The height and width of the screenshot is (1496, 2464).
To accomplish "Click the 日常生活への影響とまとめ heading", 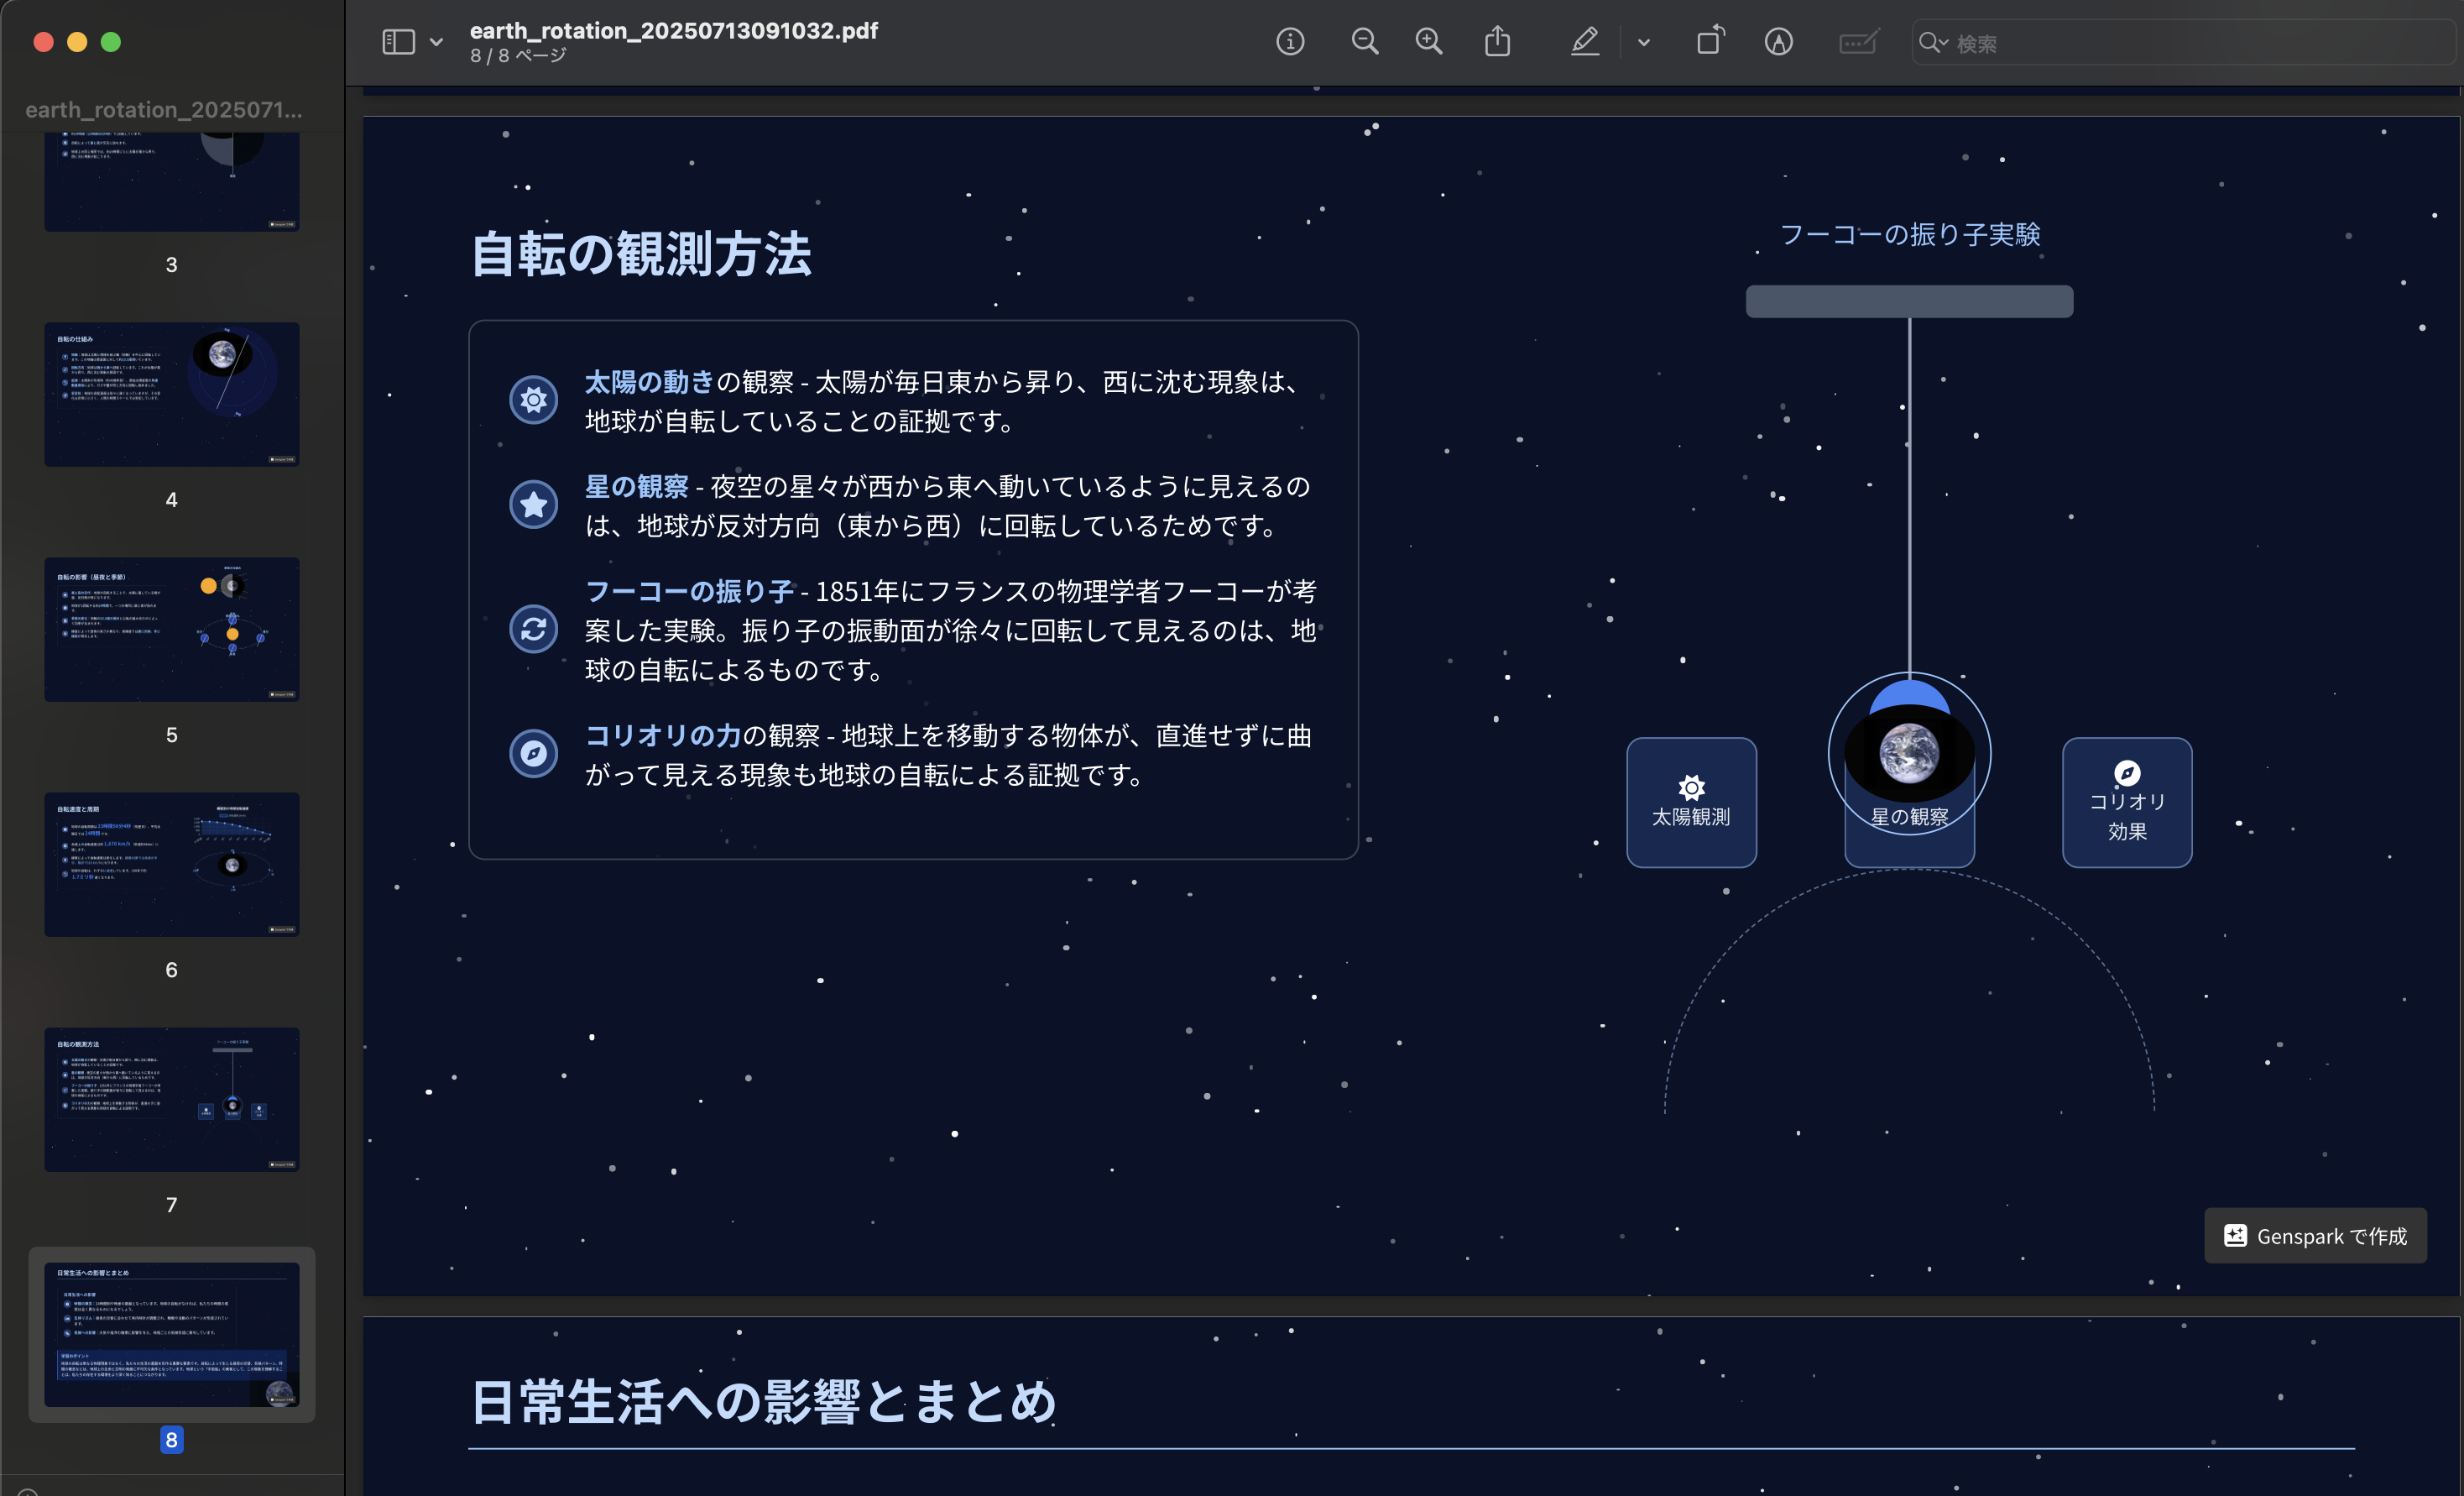I will pyautogui.click(x=763, y=1401).
